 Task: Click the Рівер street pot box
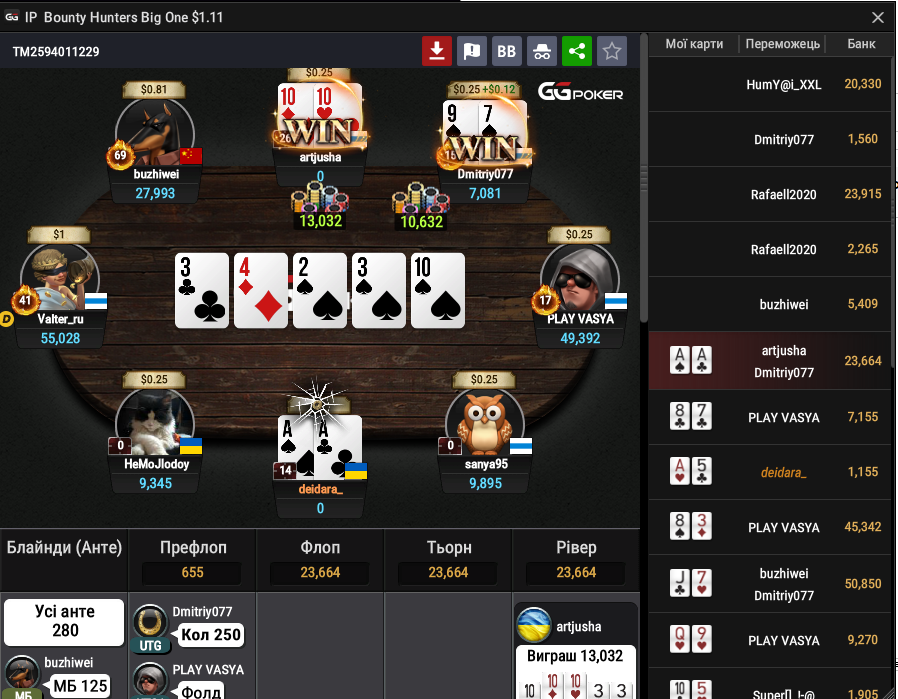576,572
